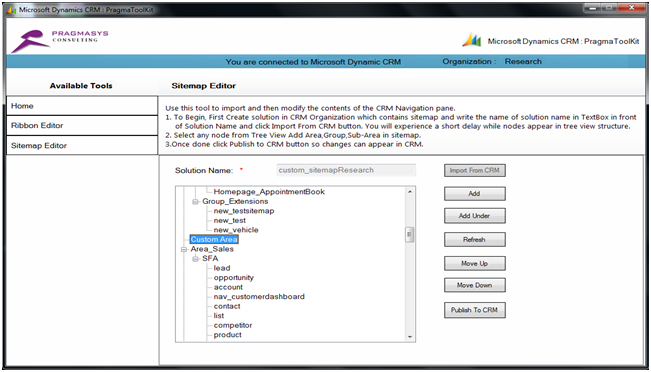Click the tree view scrollbar thumb

click(x=410, y=235)
